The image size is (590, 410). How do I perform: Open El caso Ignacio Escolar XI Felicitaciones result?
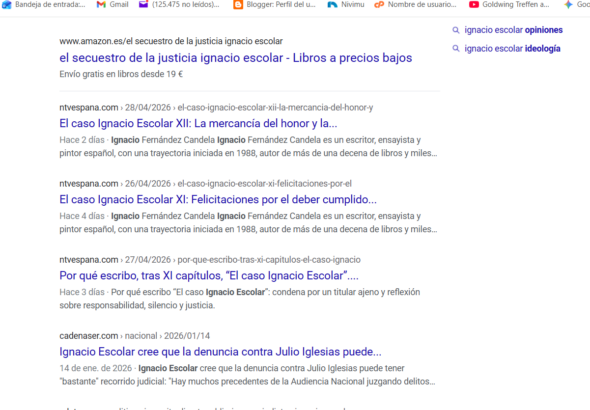(218, 199)
